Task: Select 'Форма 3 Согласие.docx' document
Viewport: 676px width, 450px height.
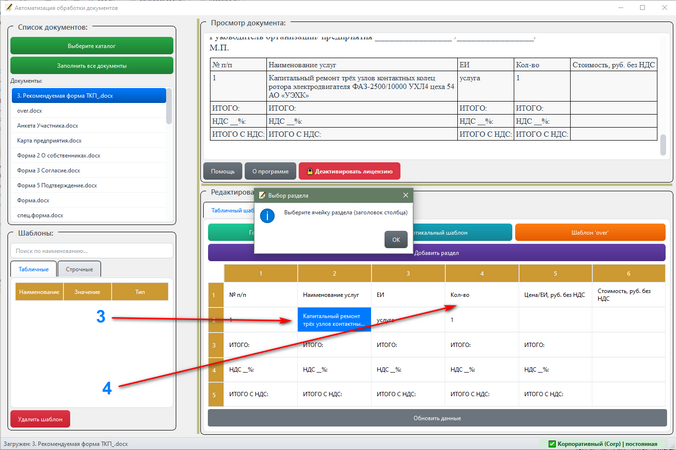Action: pos(89,171)
